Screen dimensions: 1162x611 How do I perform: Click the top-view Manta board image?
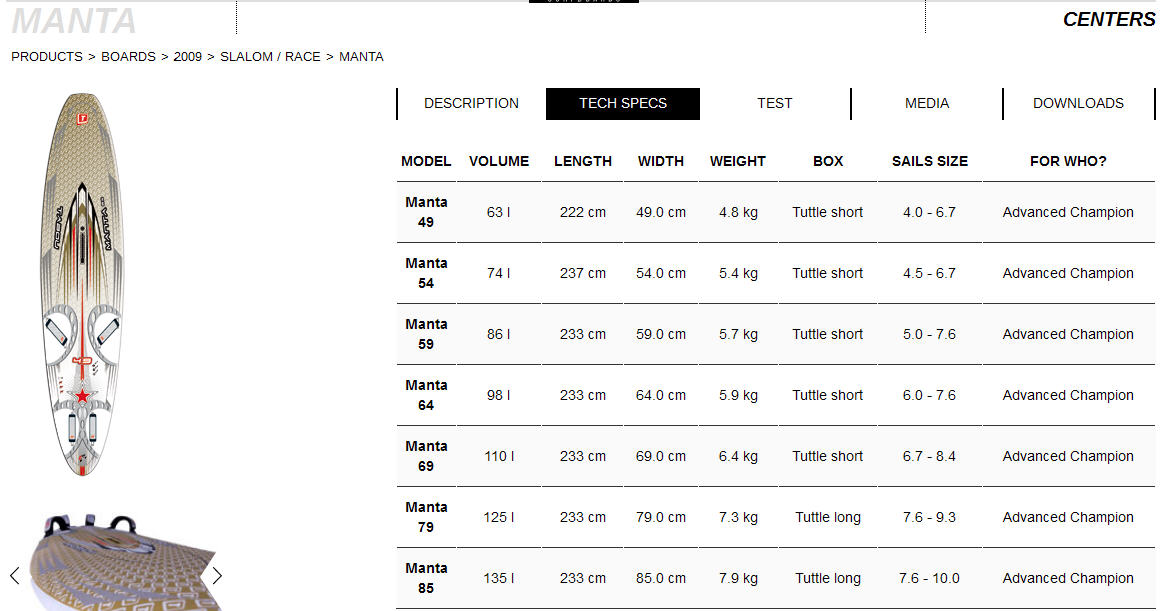82,284
